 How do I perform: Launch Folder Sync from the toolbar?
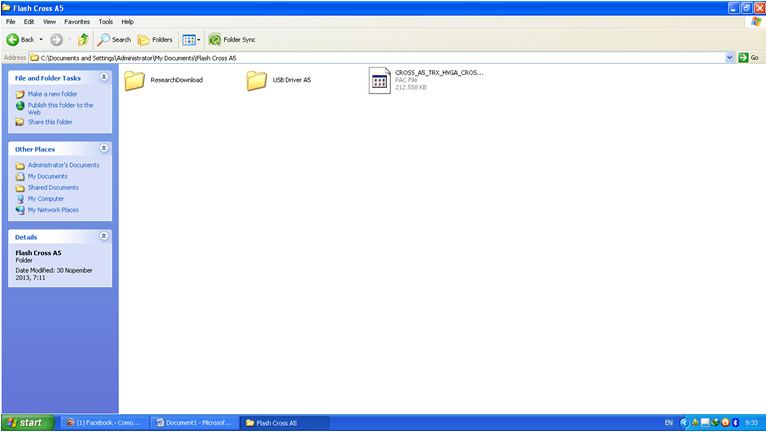tap(232, 40)
